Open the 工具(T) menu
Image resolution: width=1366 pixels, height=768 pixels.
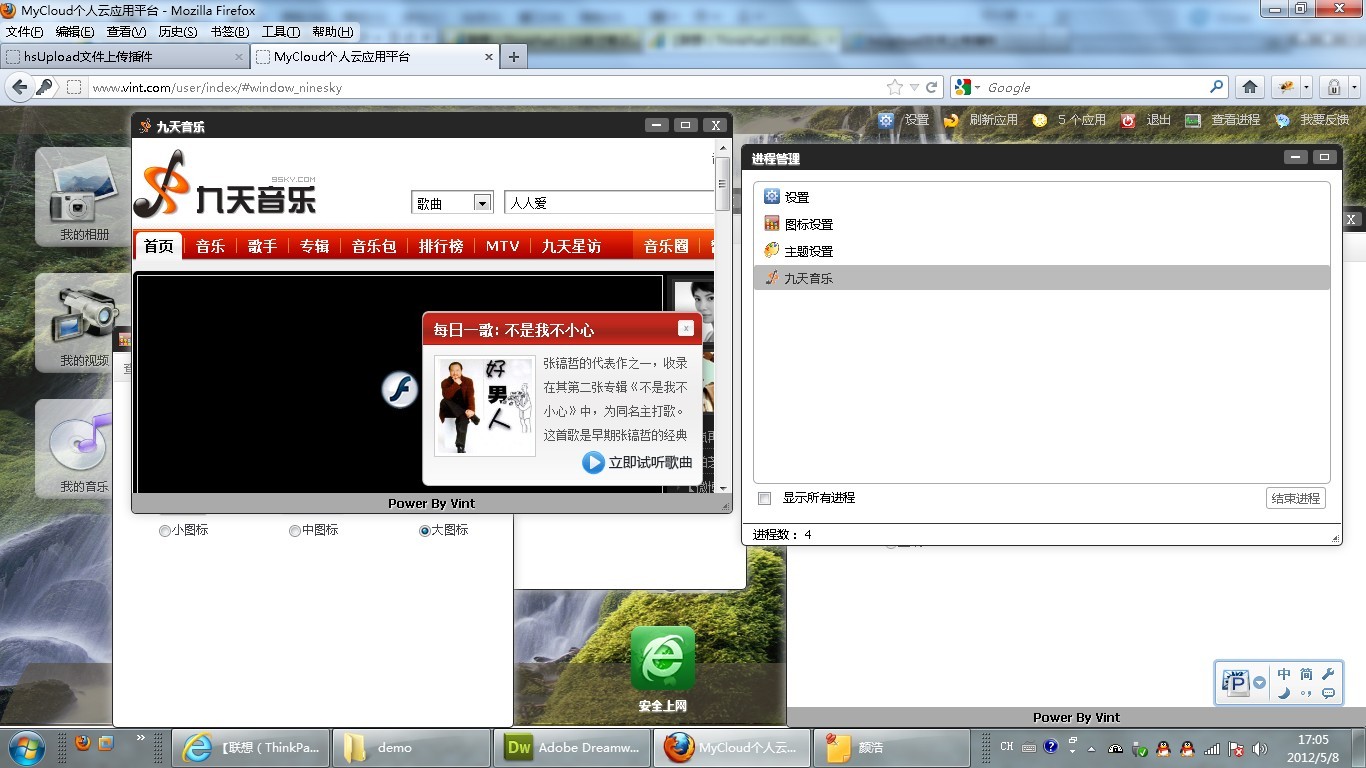(281, 32)
